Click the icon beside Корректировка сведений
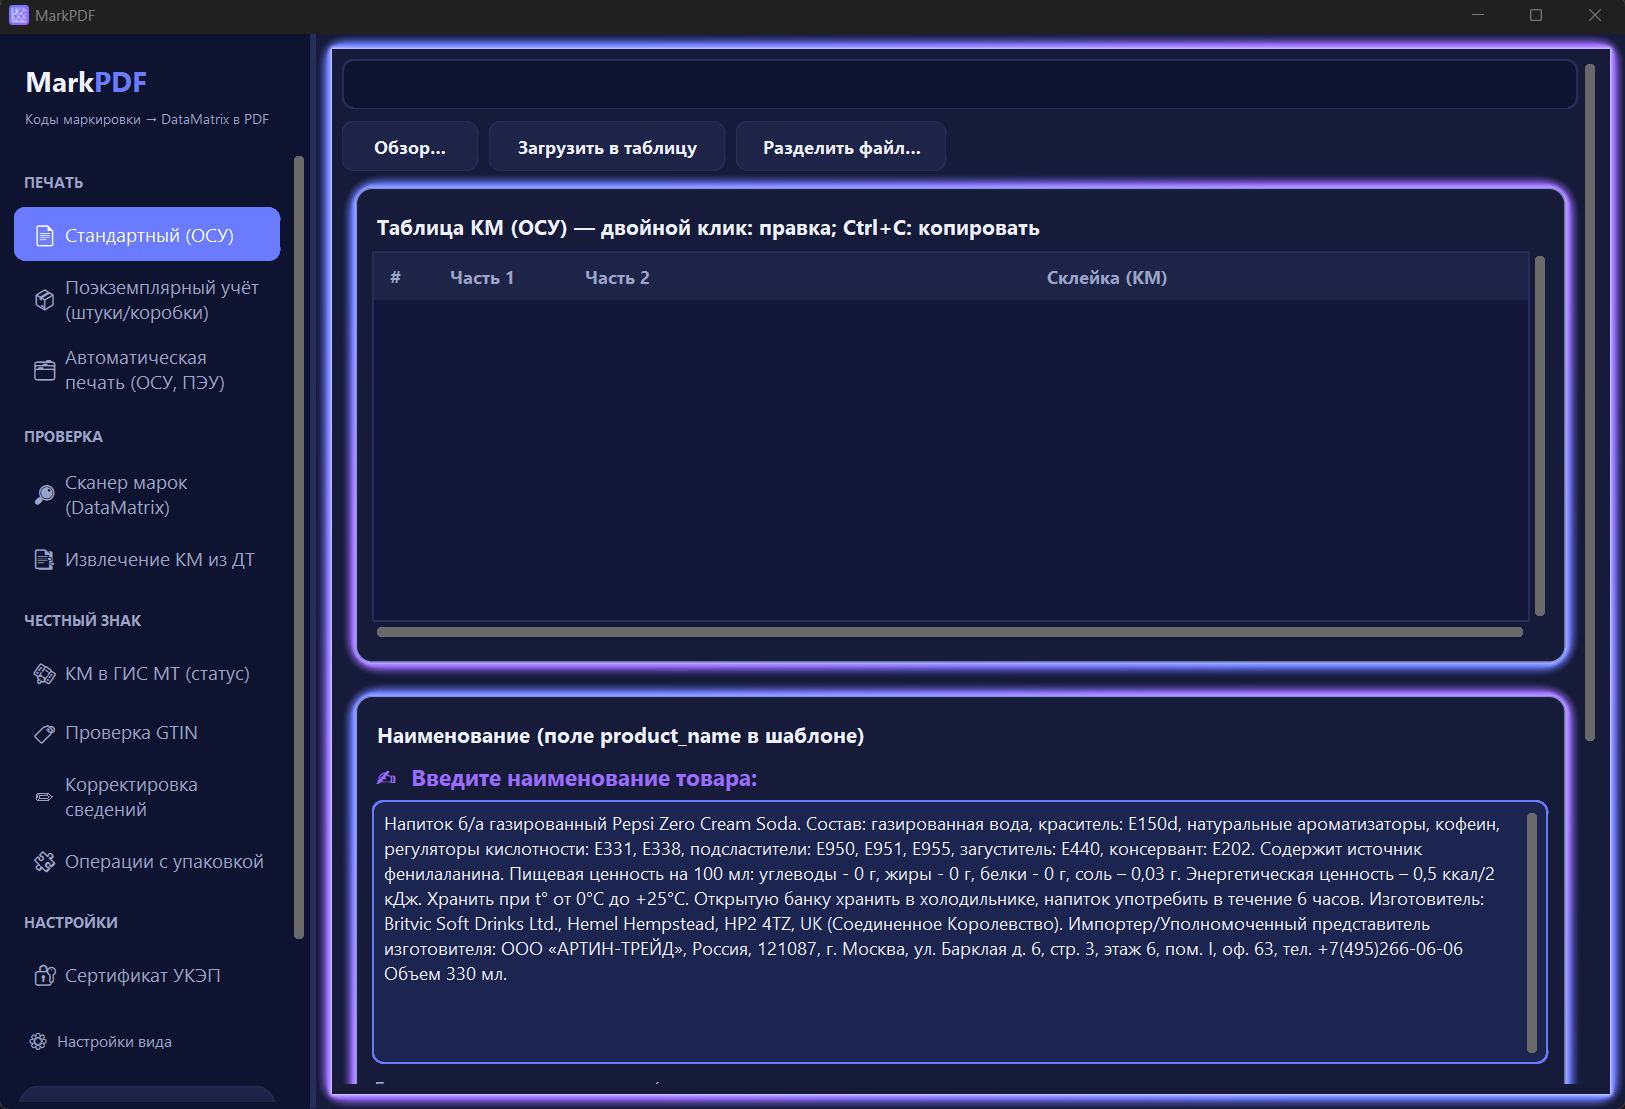The image size is (1625, 1109). (44, 797)
